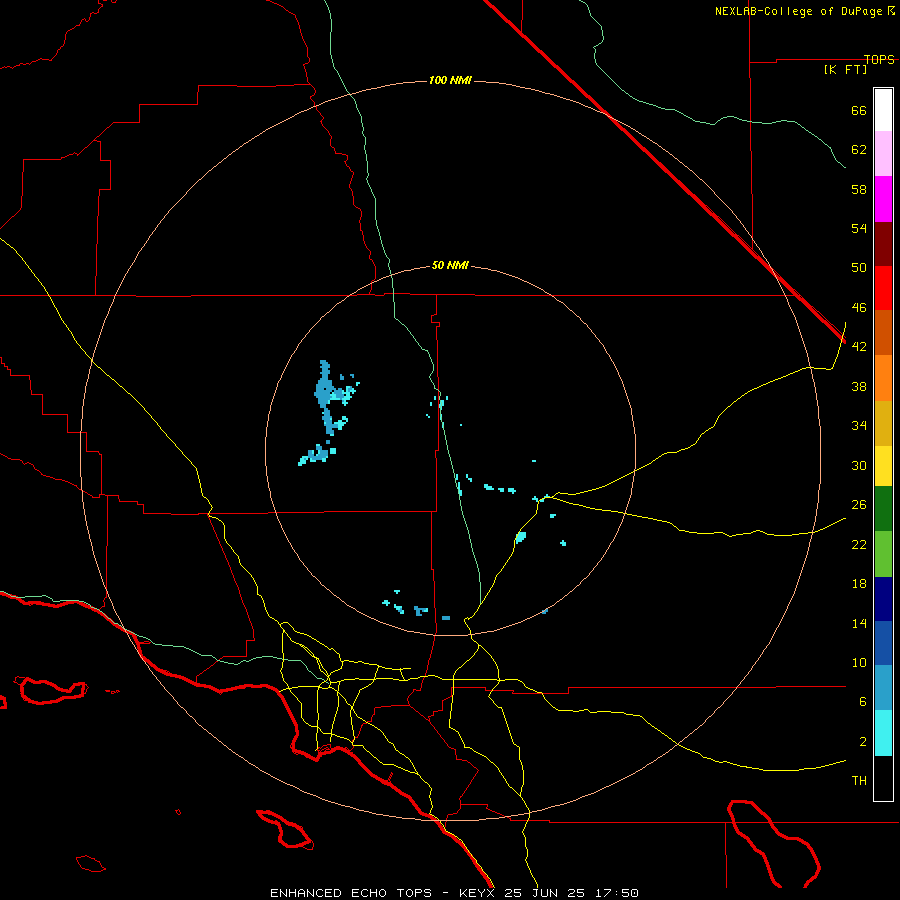900x900 pixels.
Task: Click the '38' legend value
Action: [x=859, y=387]
